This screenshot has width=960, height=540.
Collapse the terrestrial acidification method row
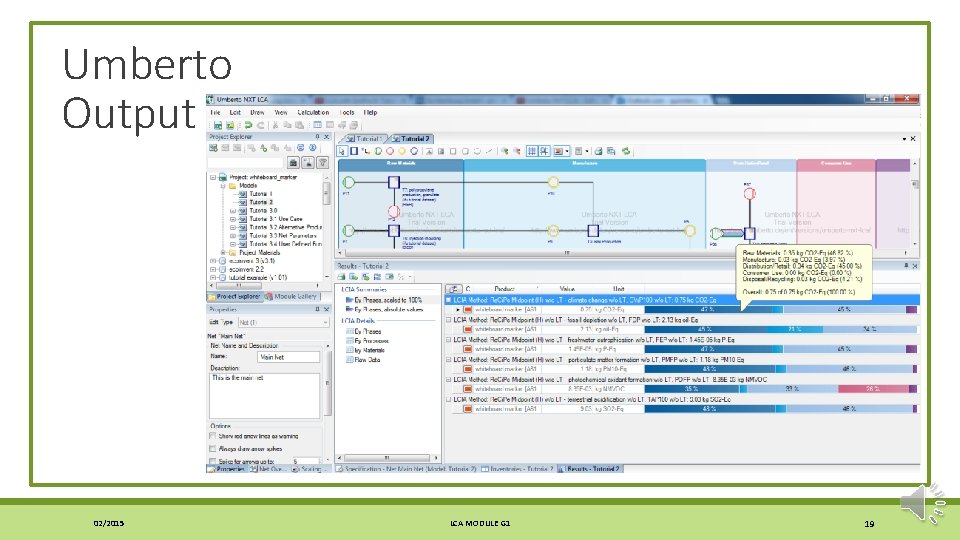(449, 399)
